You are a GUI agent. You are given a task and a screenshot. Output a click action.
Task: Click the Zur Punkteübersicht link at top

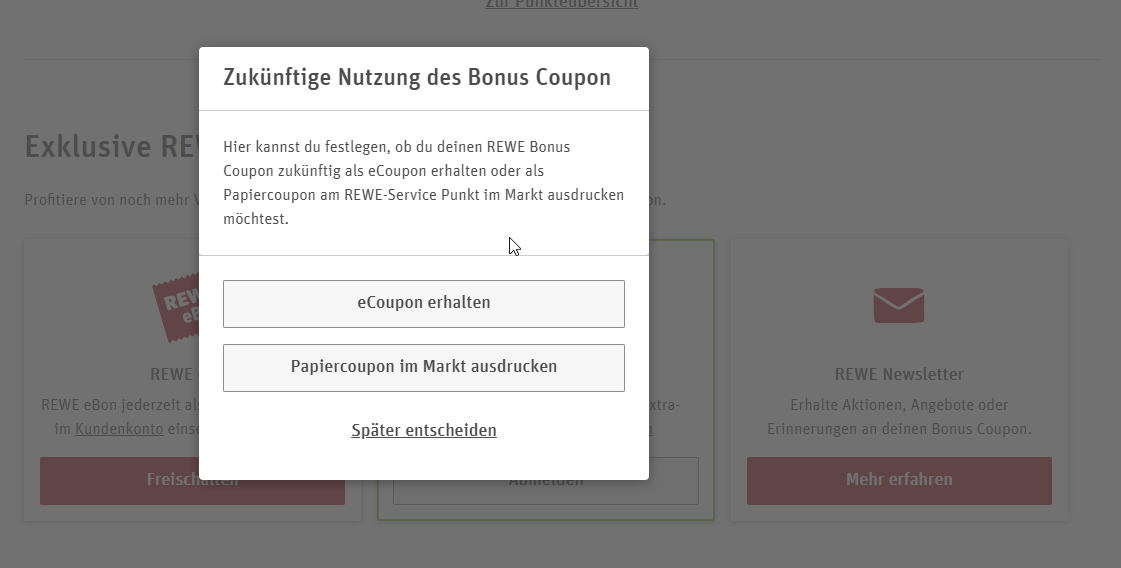pos(561,4)
